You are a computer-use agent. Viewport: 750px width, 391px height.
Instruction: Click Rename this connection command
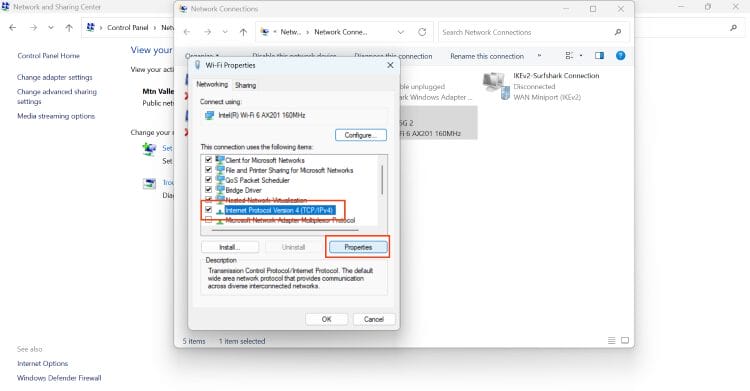pos(487,56)
